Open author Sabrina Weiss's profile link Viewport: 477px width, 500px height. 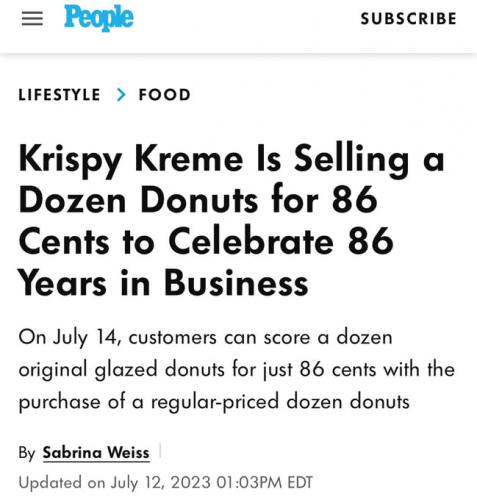coord(96,453)
